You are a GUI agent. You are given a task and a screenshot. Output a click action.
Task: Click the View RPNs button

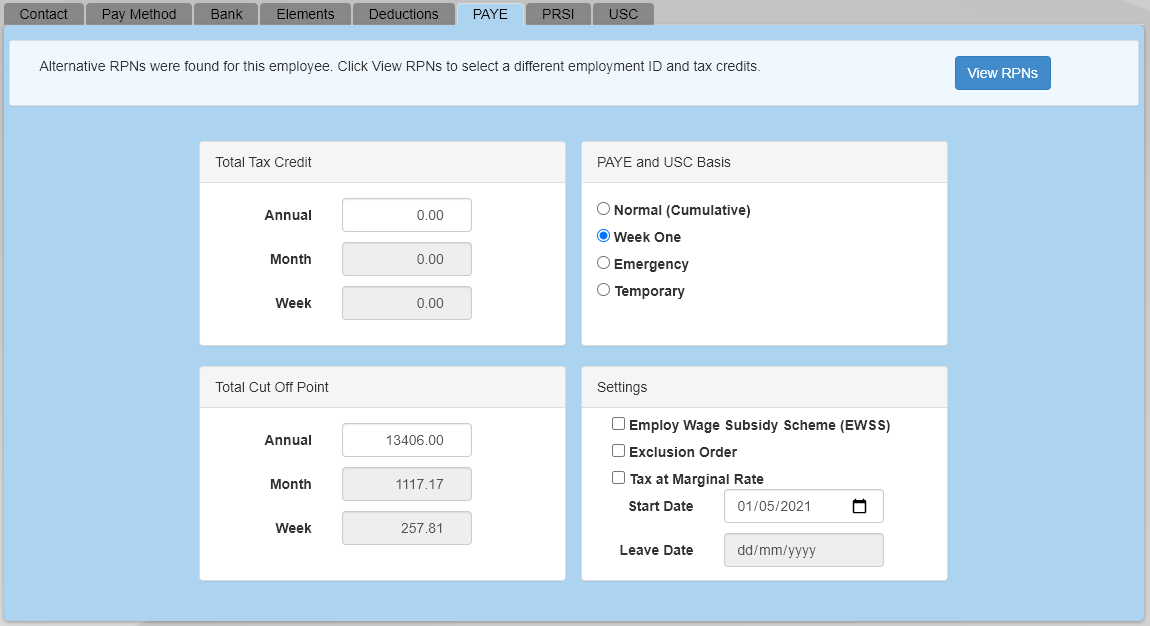click(1002, 73)
